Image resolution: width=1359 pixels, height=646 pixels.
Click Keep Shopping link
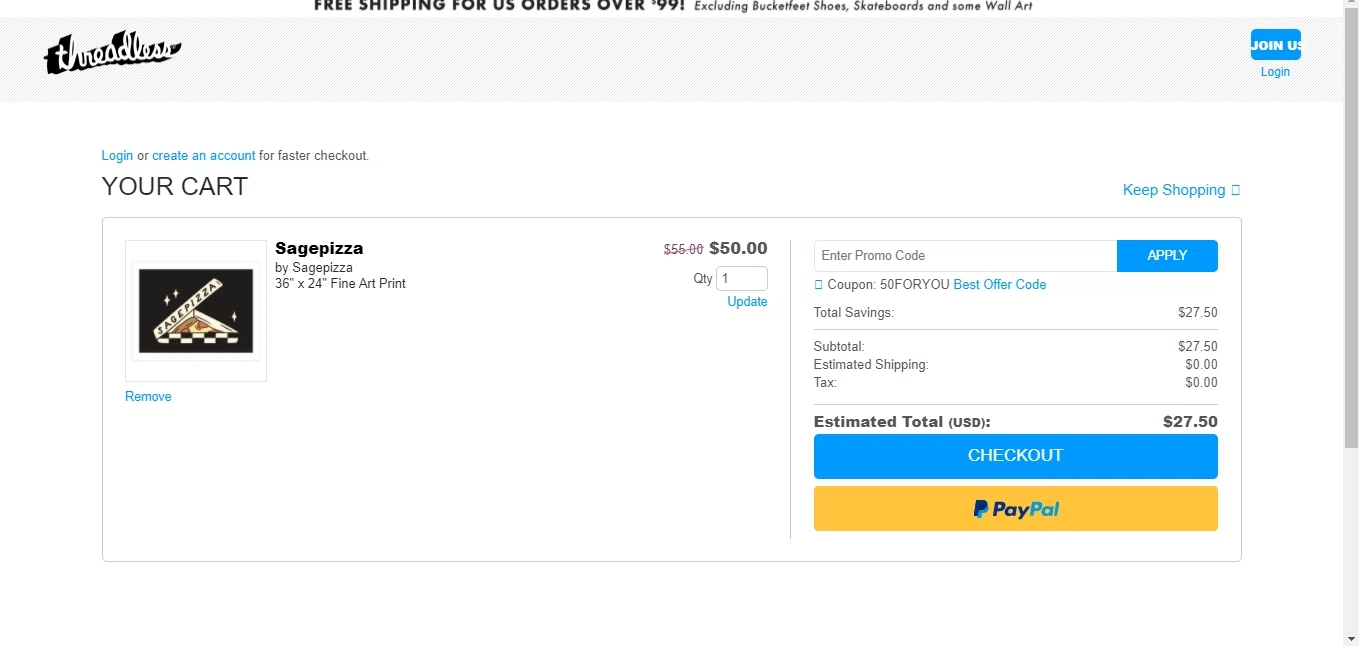(x=1173, y=190)
